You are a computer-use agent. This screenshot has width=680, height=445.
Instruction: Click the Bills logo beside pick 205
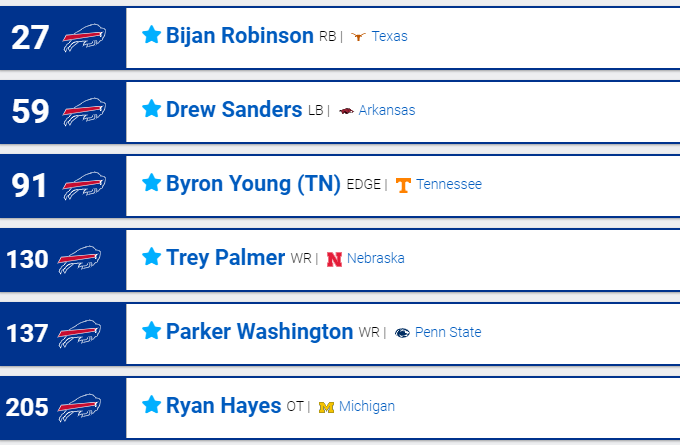pos(79,408)
